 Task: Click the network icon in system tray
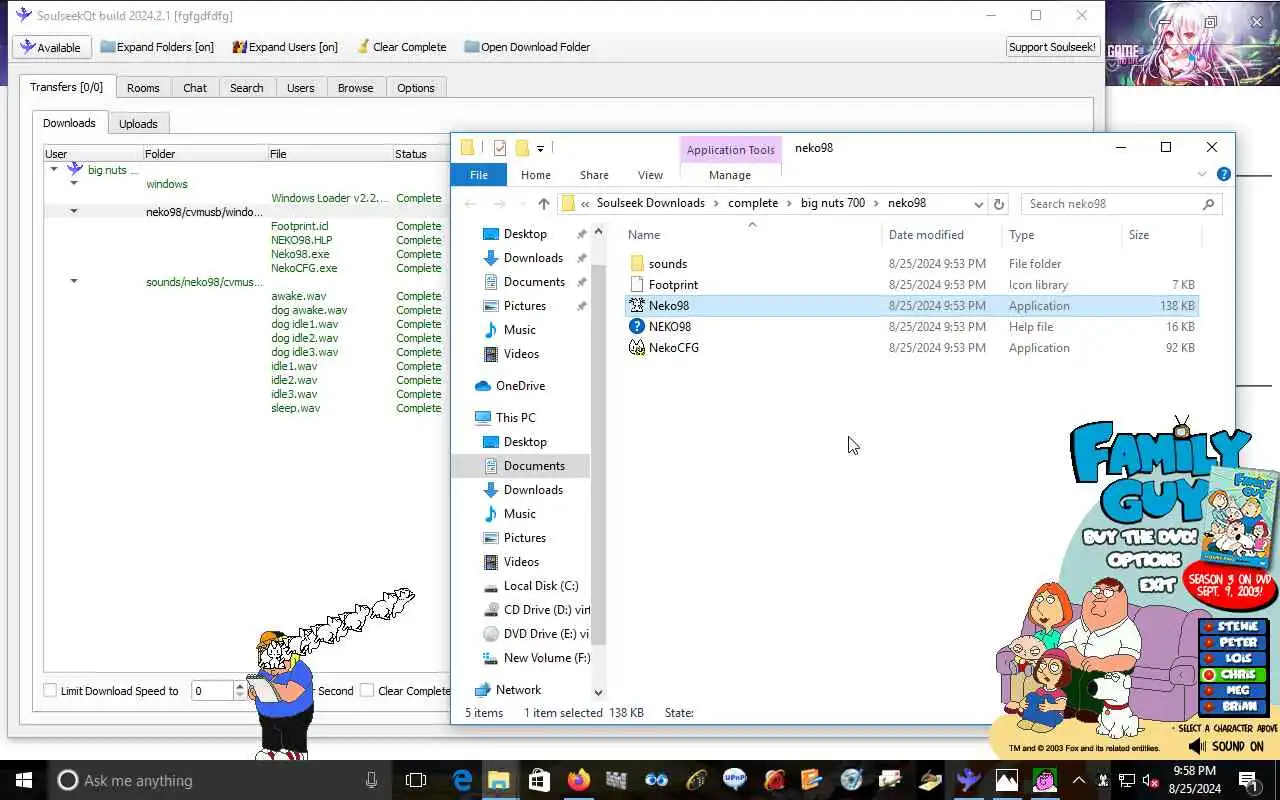(1126, 780)
